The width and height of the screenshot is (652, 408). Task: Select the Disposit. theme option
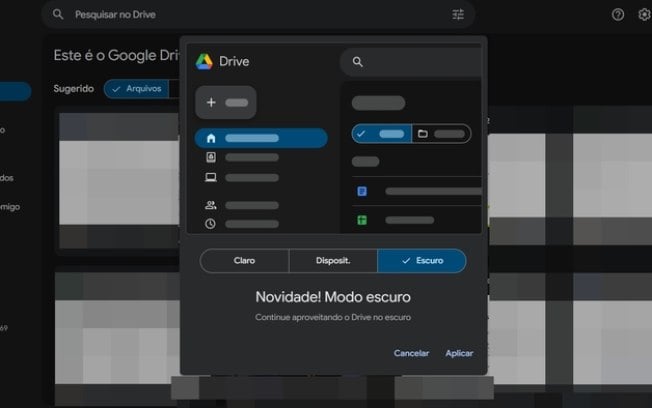point(333,261)
